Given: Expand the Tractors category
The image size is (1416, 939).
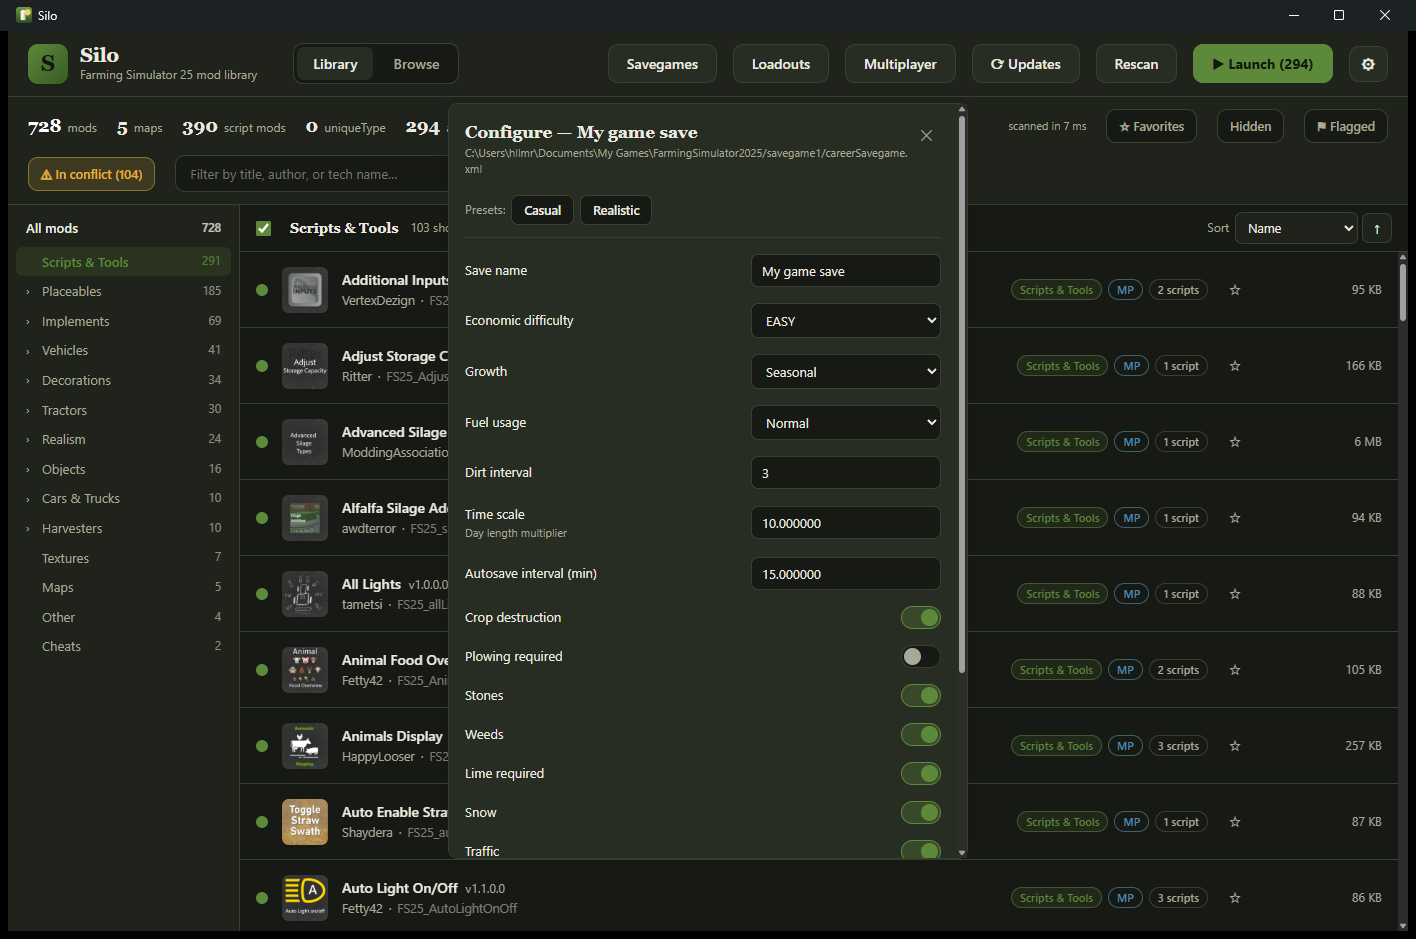Looking at the screenshot, I should pos(28,411).
